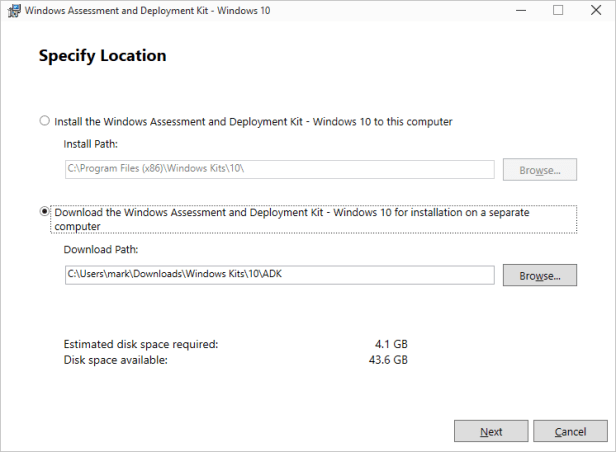Screen dimensions: 616x452
Task: Open Browse for the Download Path
Action: [540, 274]
